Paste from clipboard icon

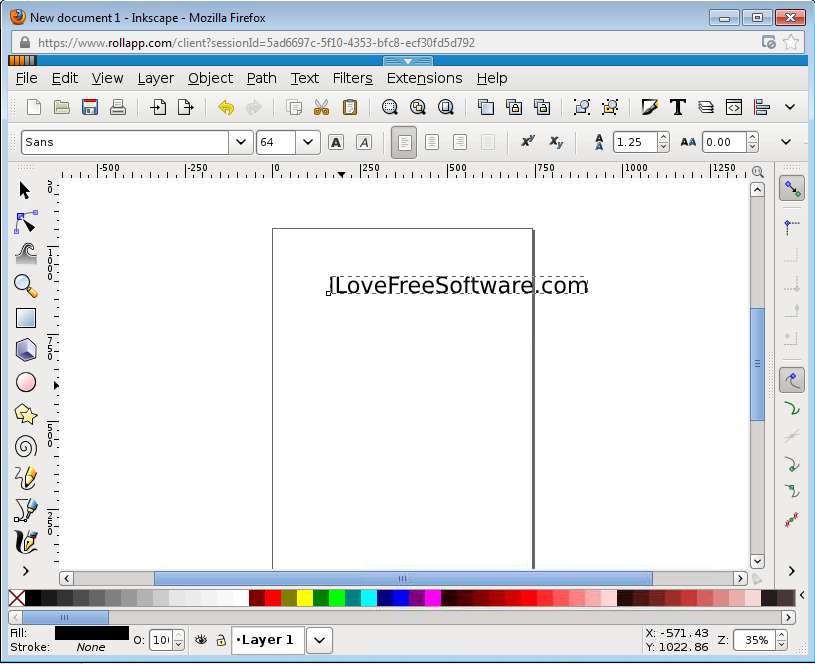[x=350, y=108]
